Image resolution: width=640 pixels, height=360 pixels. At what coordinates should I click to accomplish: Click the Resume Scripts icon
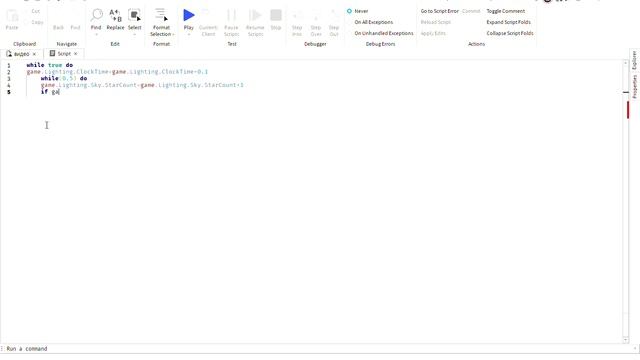tap(255, 16)
